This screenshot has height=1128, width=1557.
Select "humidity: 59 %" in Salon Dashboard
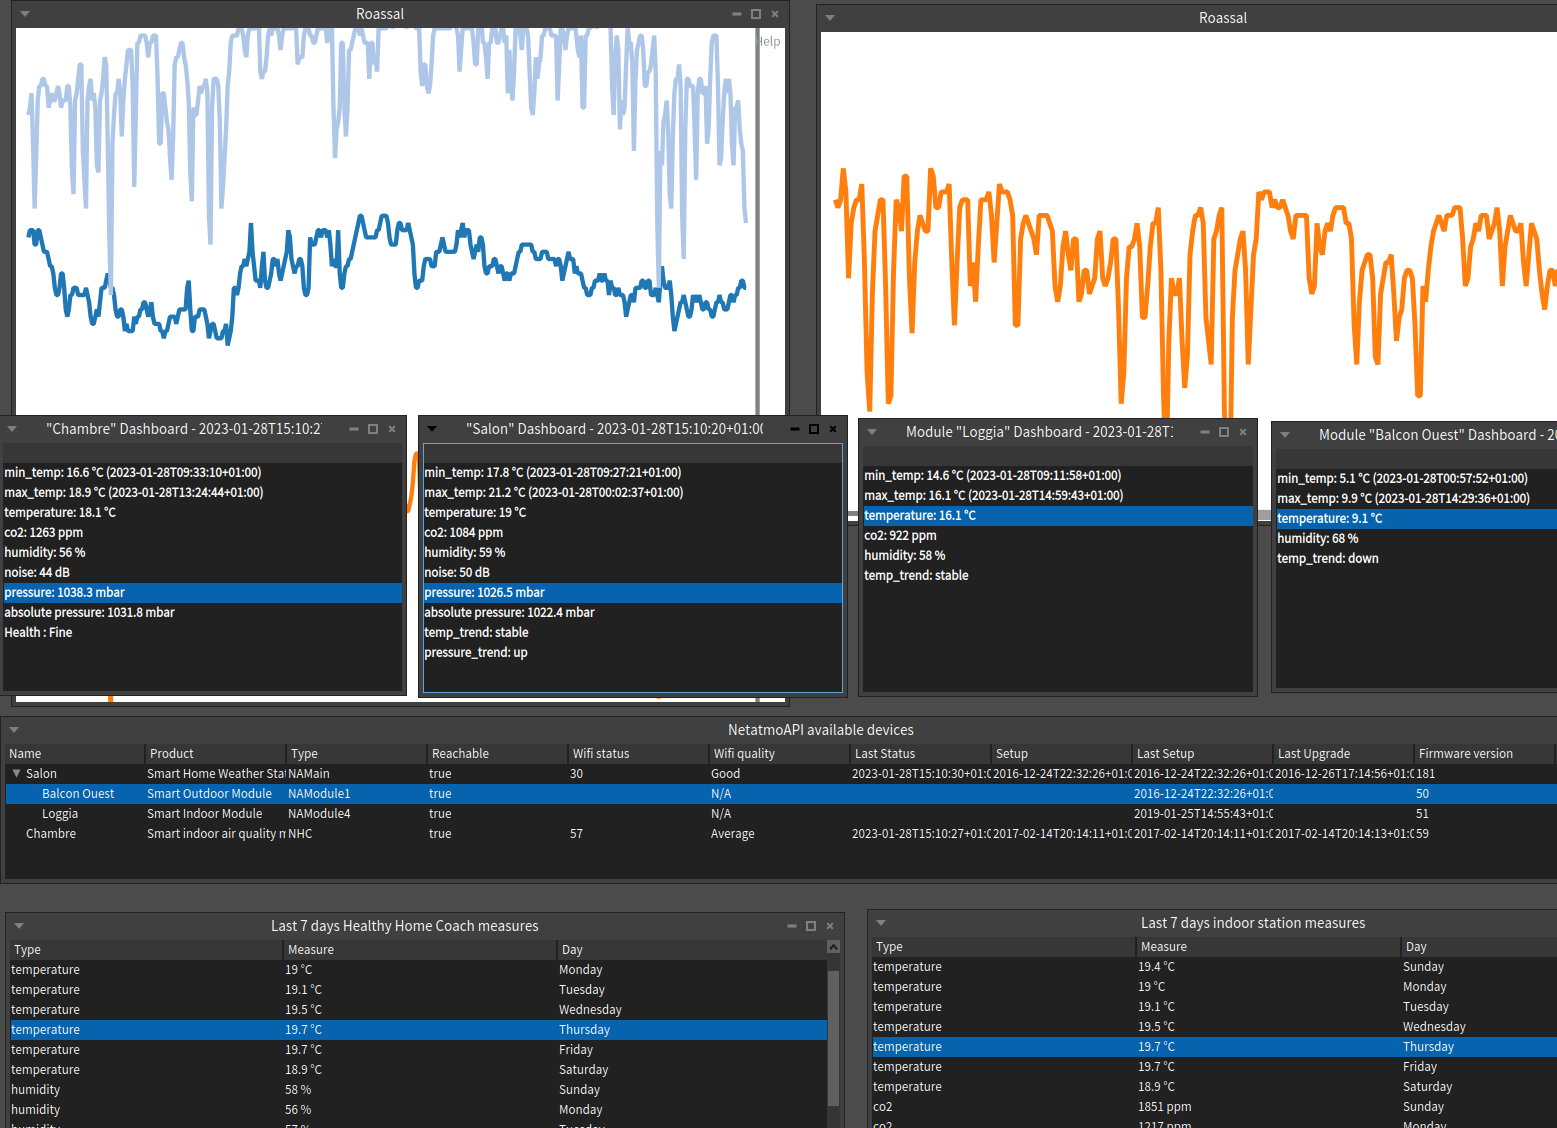(x=633, y=553)
